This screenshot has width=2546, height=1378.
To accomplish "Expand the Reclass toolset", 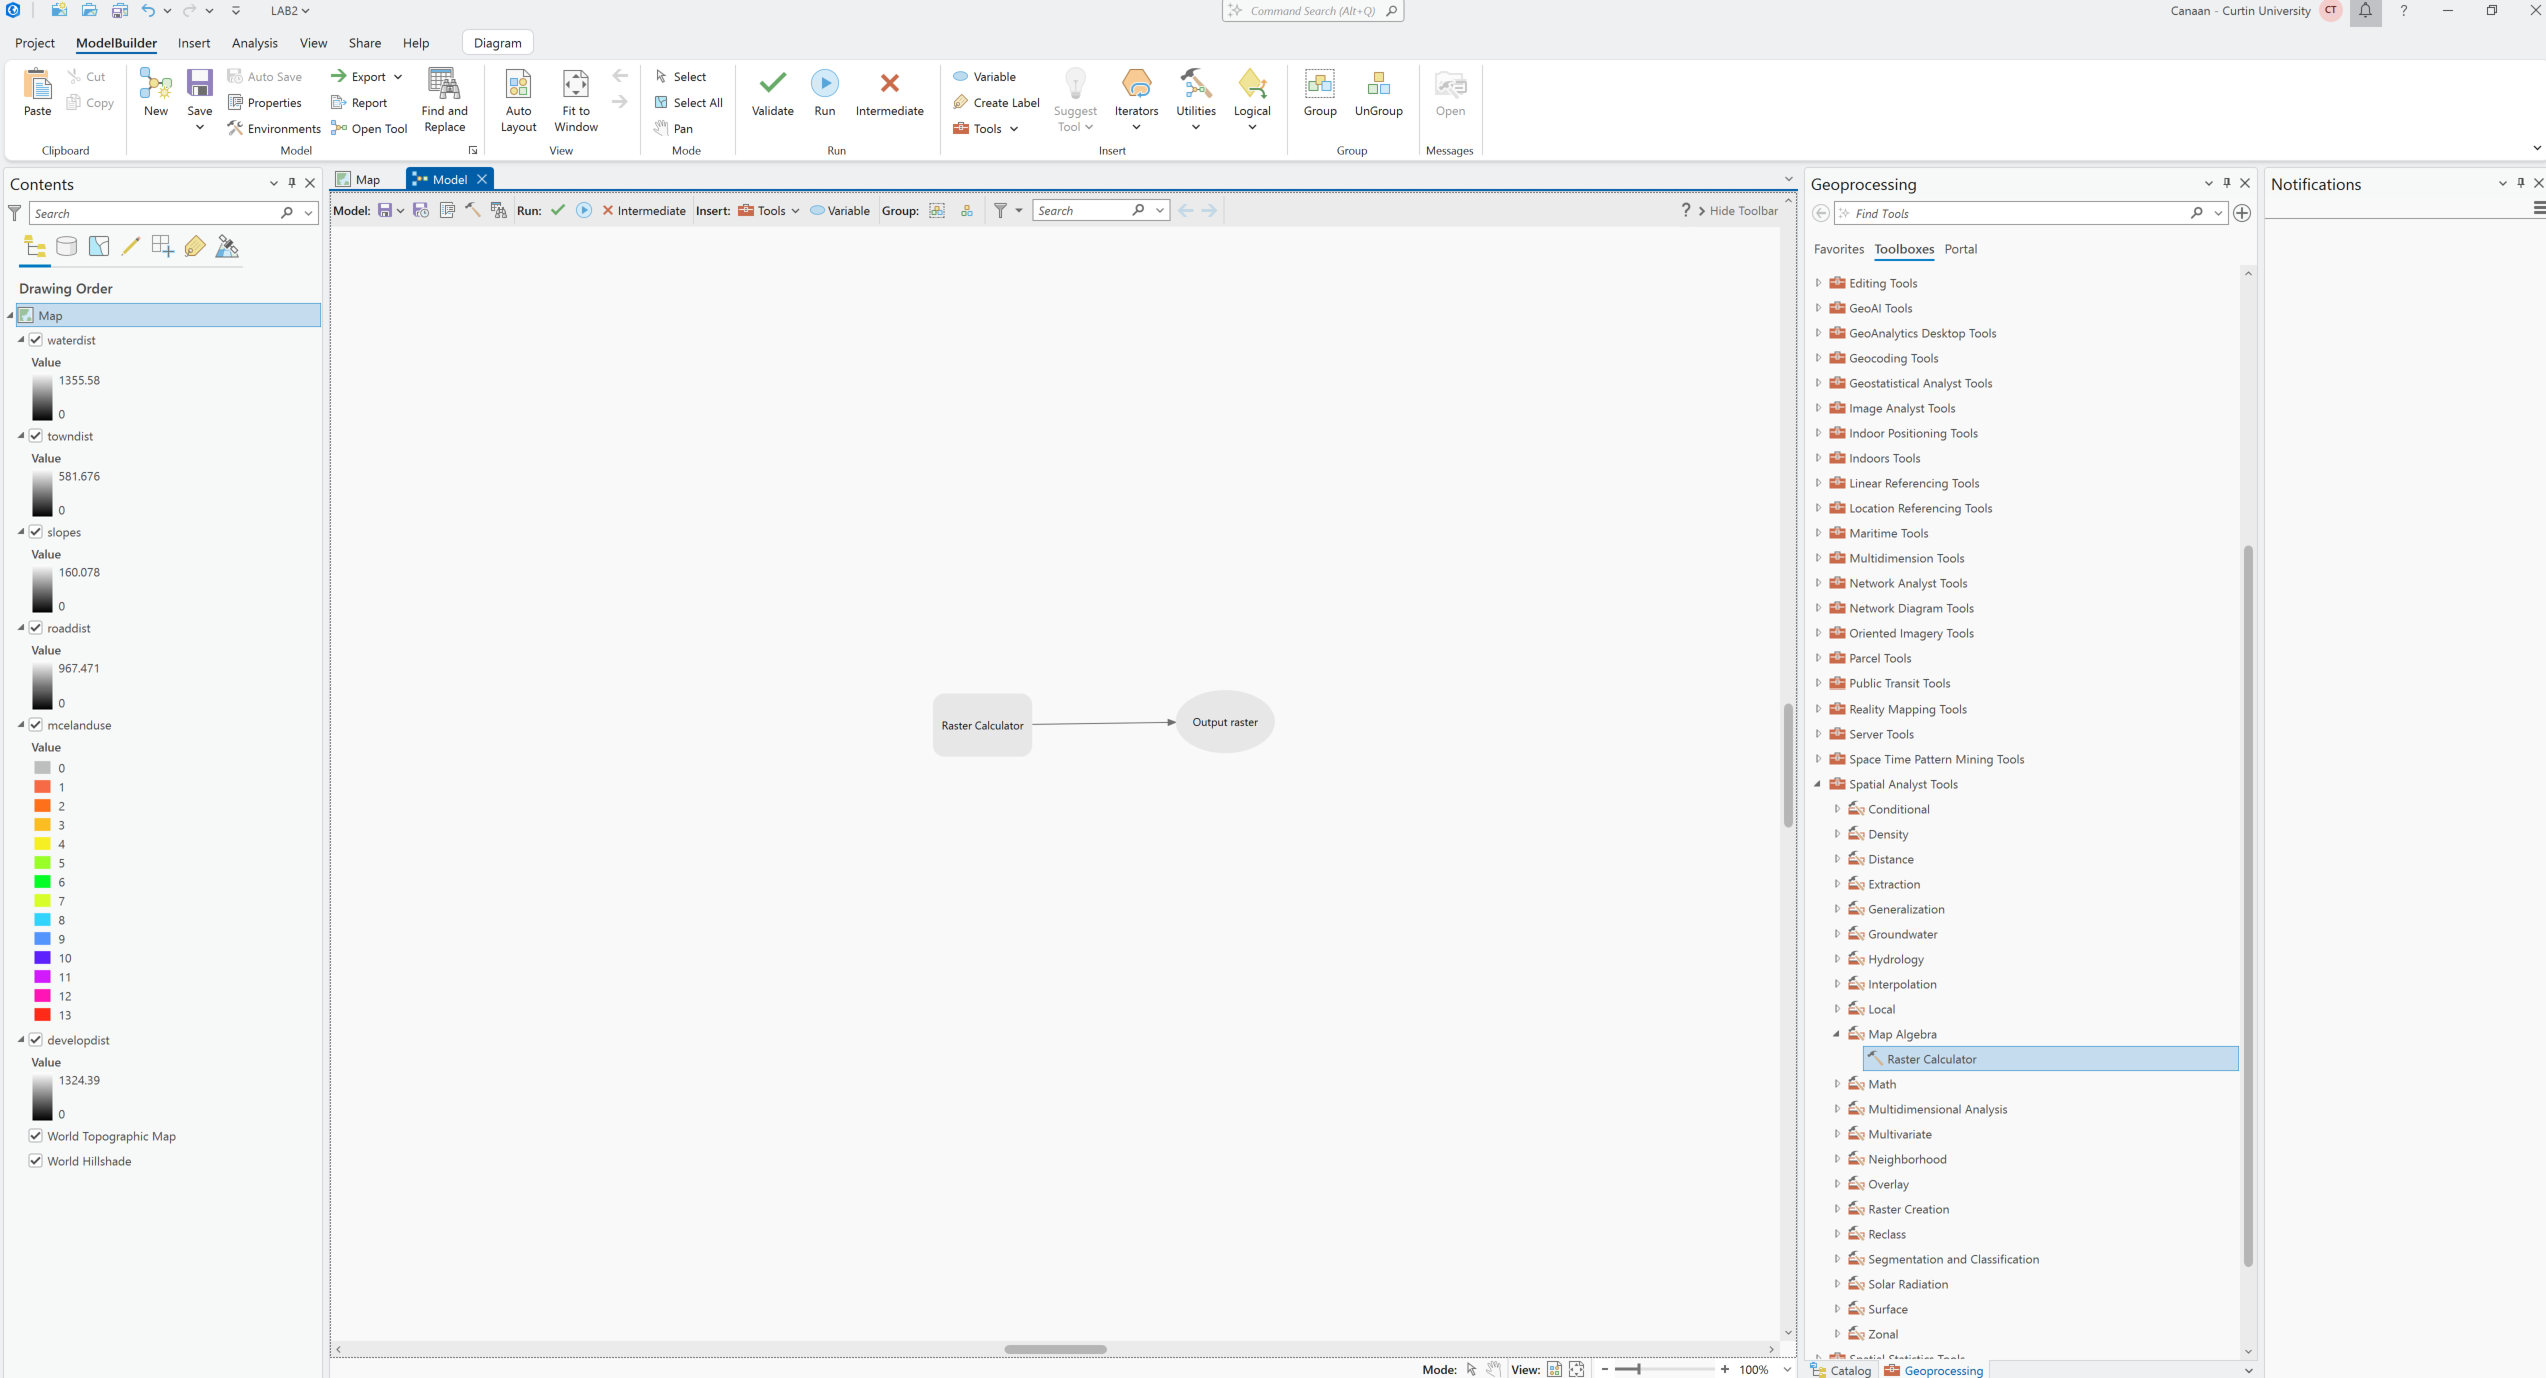I will [x=1837, y=1234].
